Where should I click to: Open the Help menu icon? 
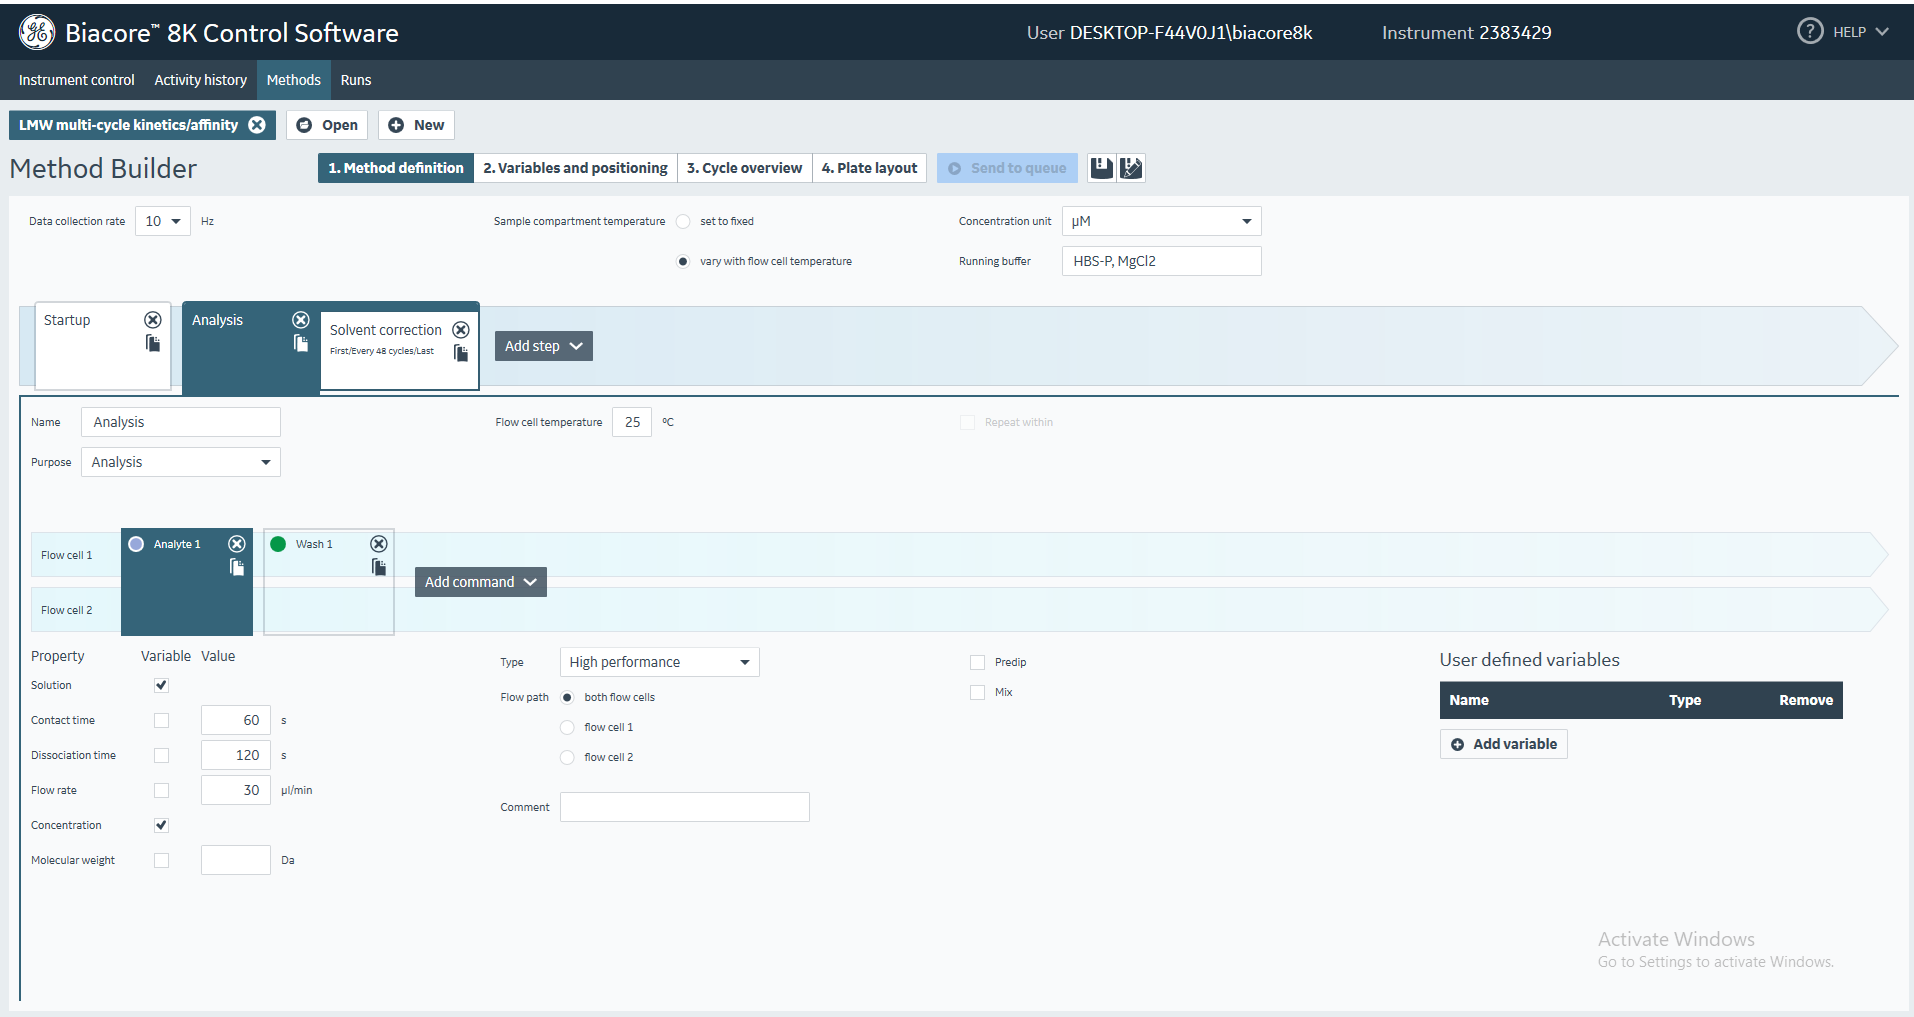point(1810,32)
